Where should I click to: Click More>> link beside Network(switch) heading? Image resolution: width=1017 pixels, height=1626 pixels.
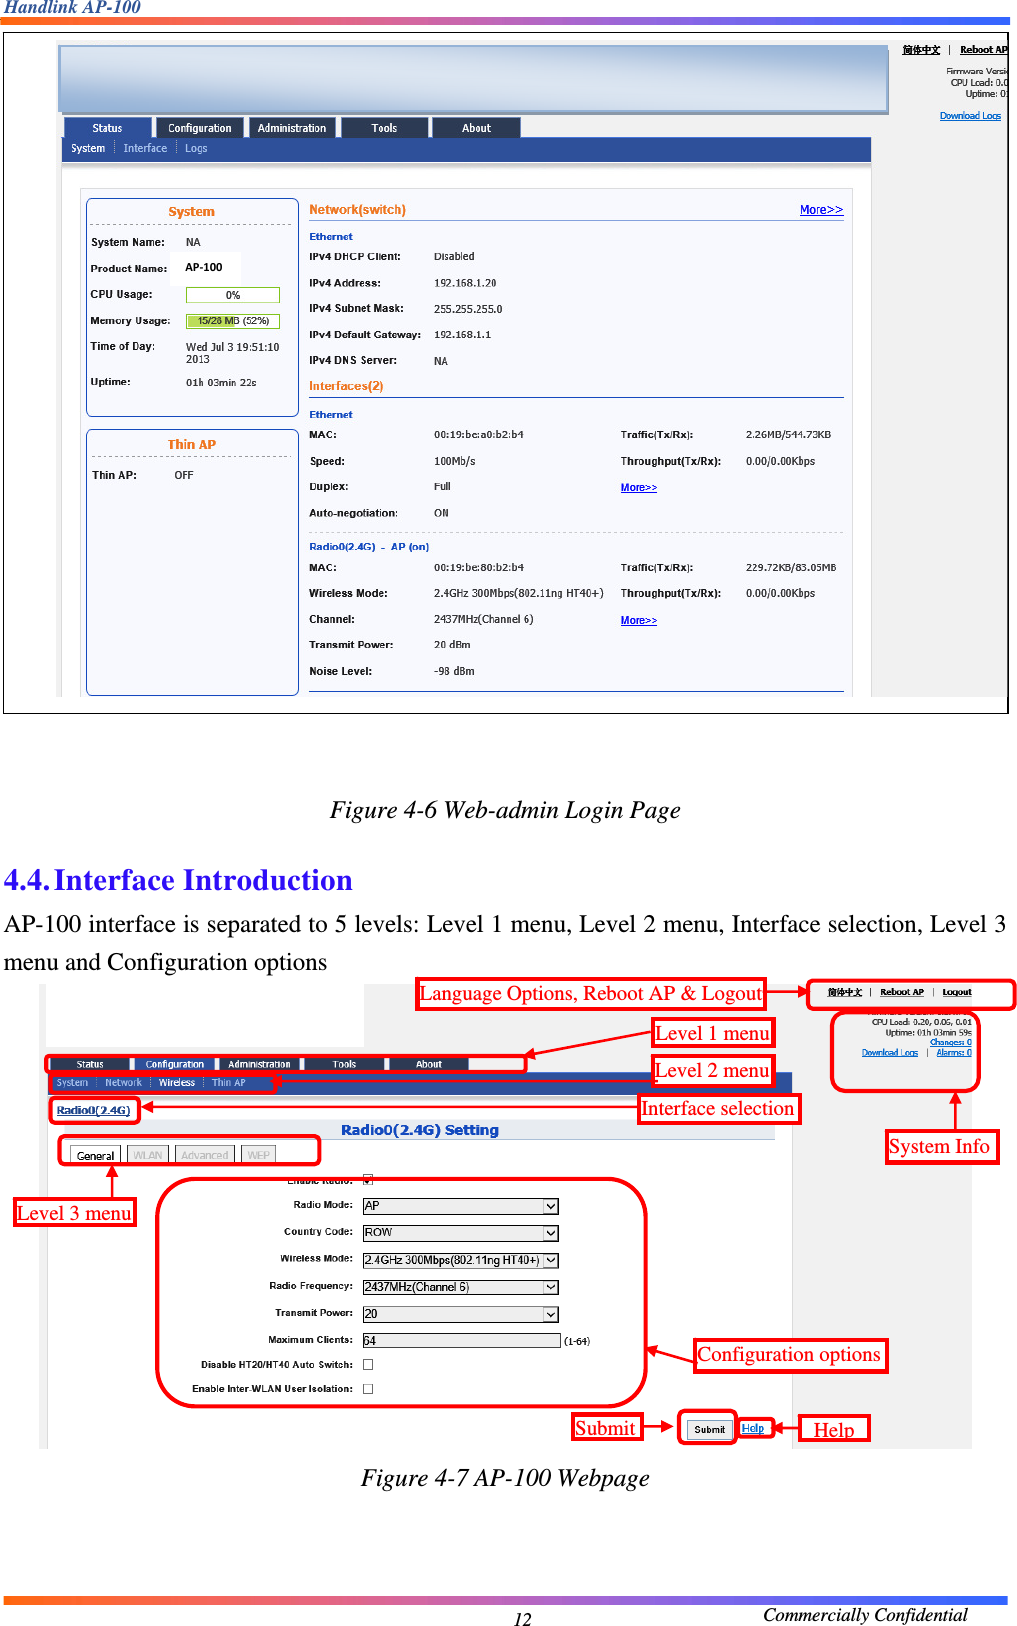tap(821, 210)
